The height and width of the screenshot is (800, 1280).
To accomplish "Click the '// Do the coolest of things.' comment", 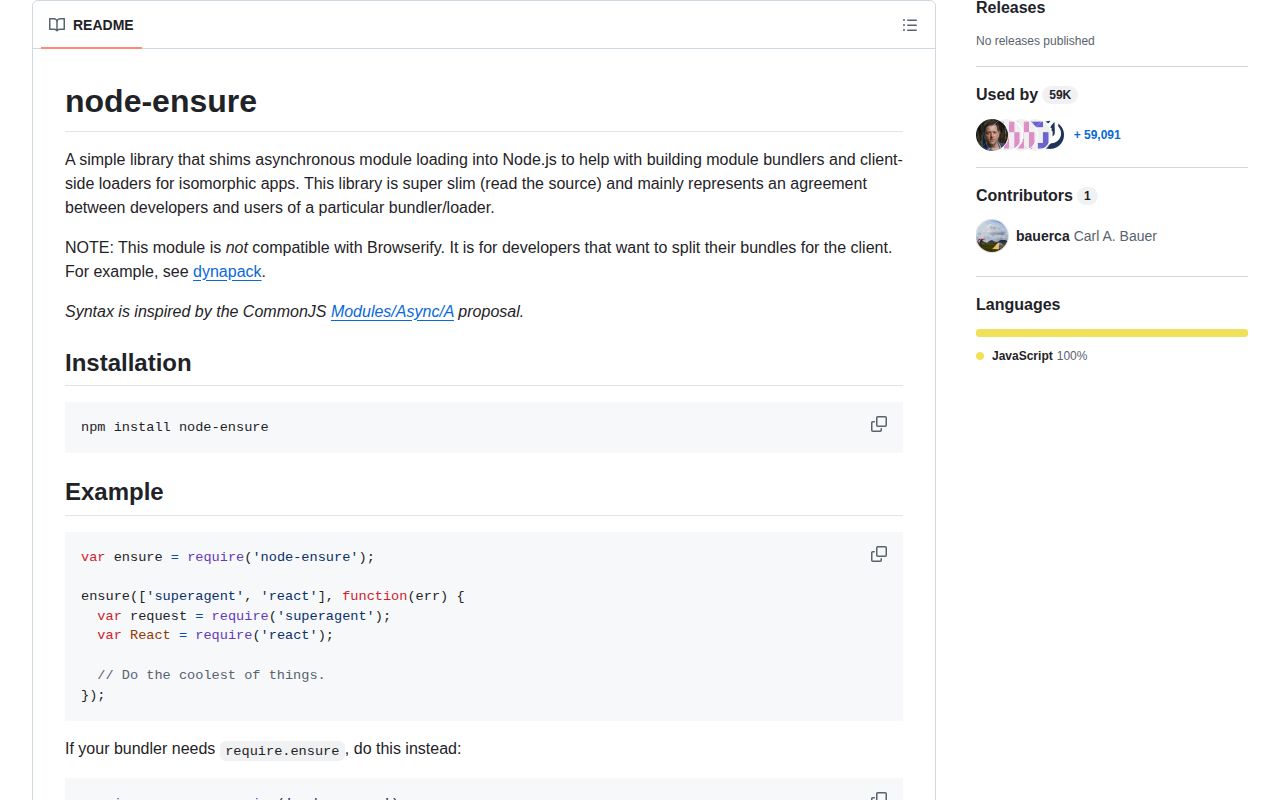I will (x=211, y=675).
